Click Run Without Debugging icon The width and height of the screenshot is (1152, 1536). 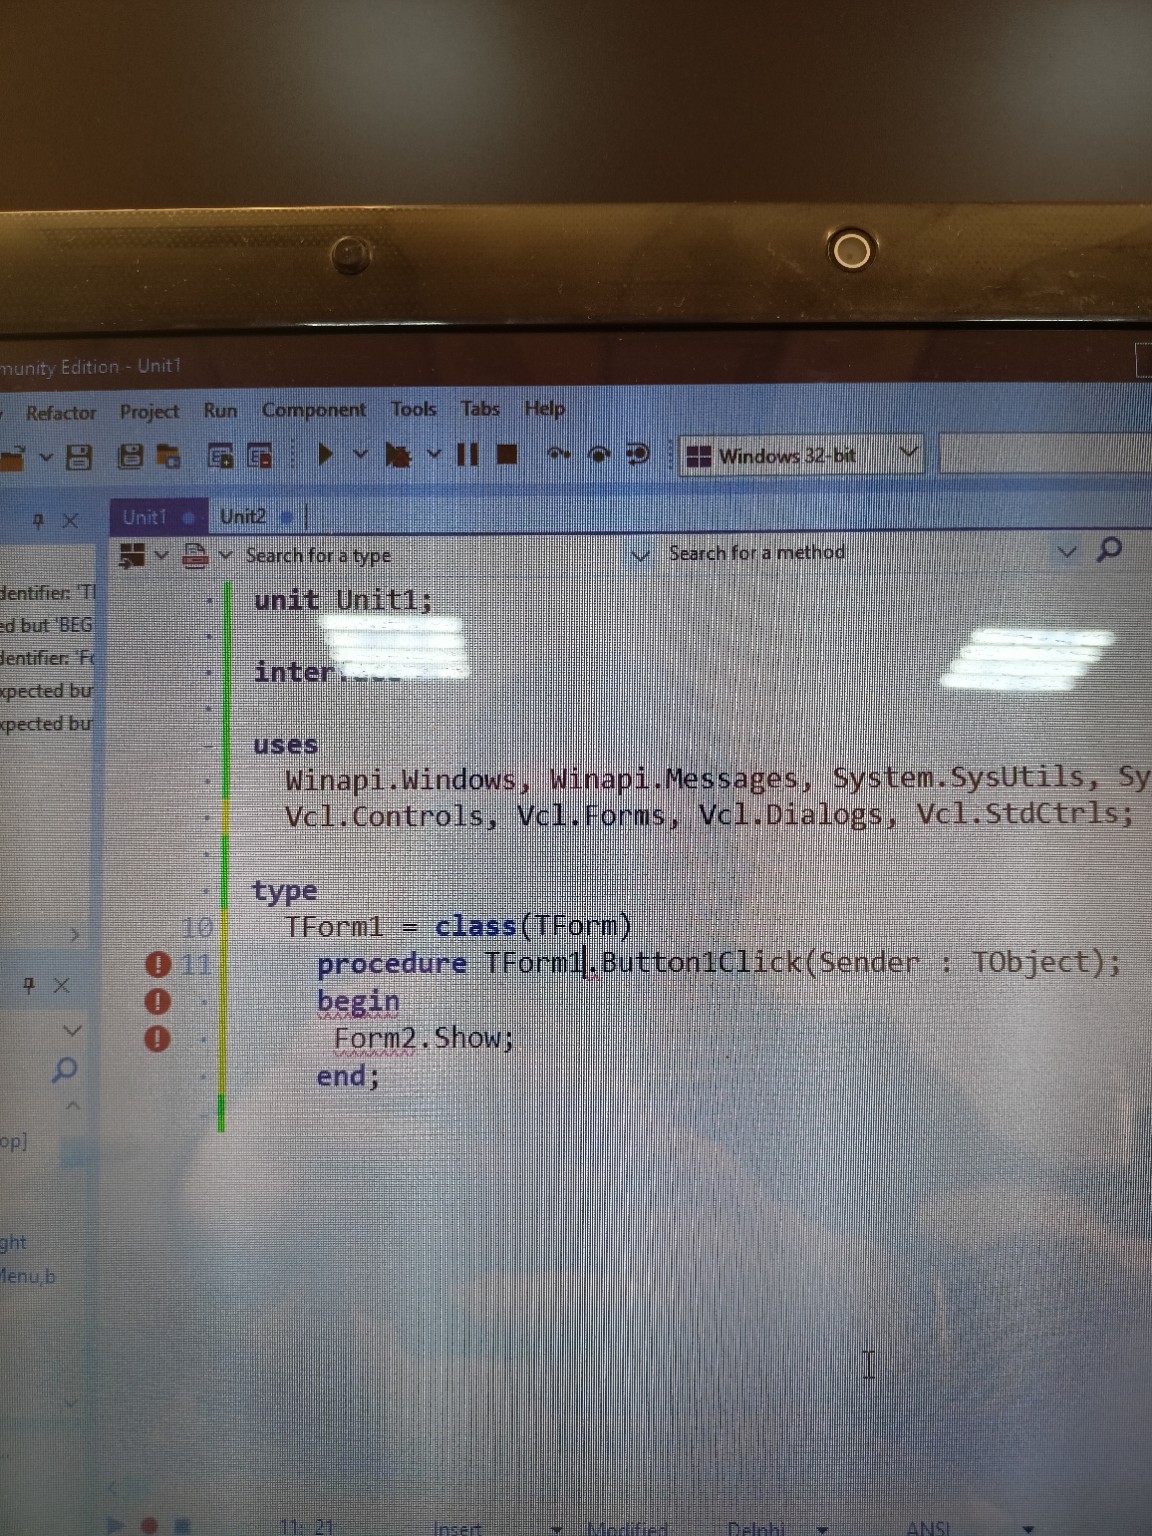398,456
